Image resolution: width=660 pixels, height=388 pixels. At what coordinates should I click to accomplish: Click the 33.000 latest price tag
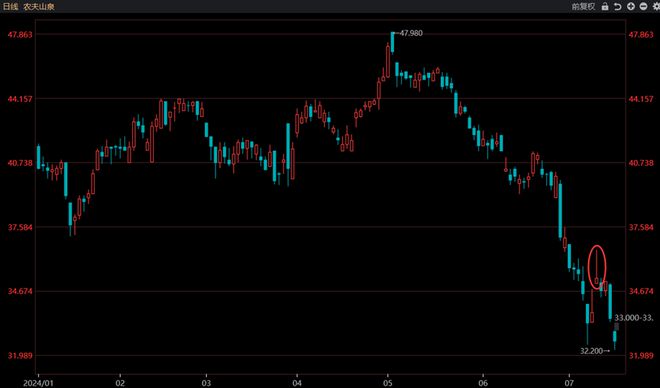pyautogui.click(x=634, y=318)
